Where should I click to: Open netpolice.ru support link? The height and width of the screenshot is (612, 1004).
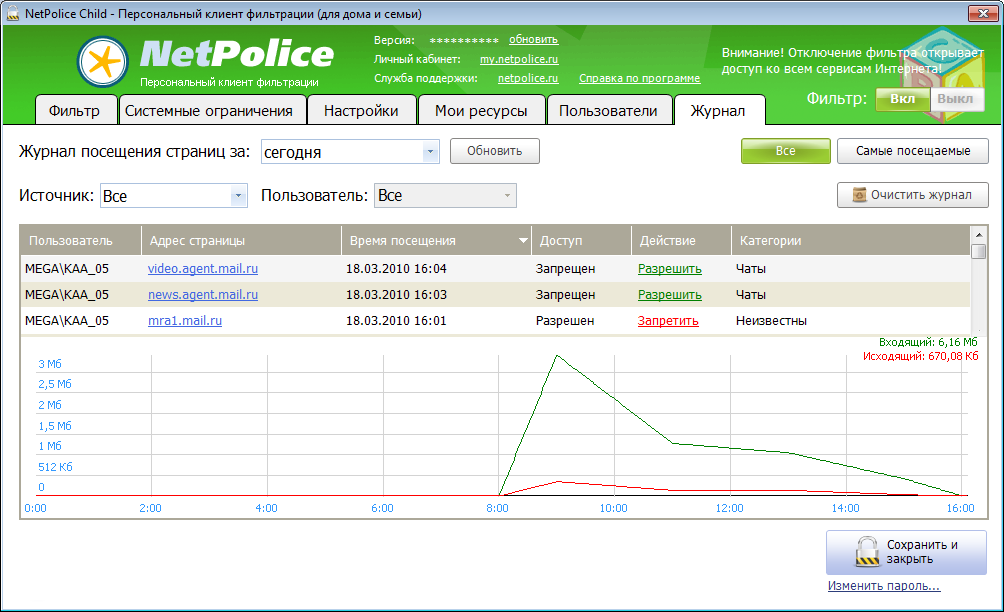click(528, 78)
